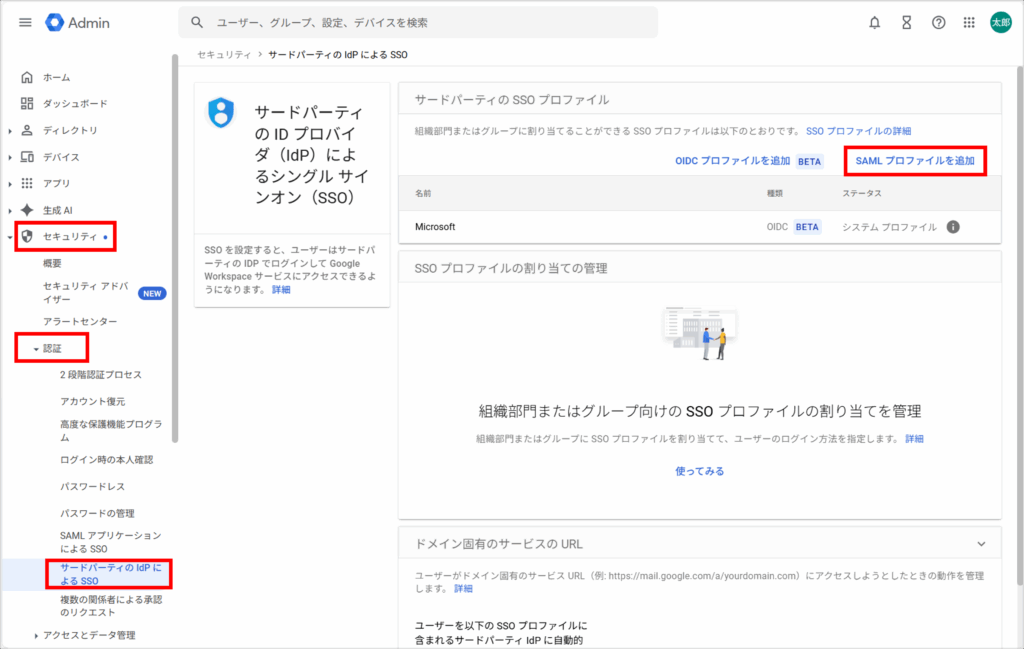Click the Google Admin logo

(x=78, y=22)
